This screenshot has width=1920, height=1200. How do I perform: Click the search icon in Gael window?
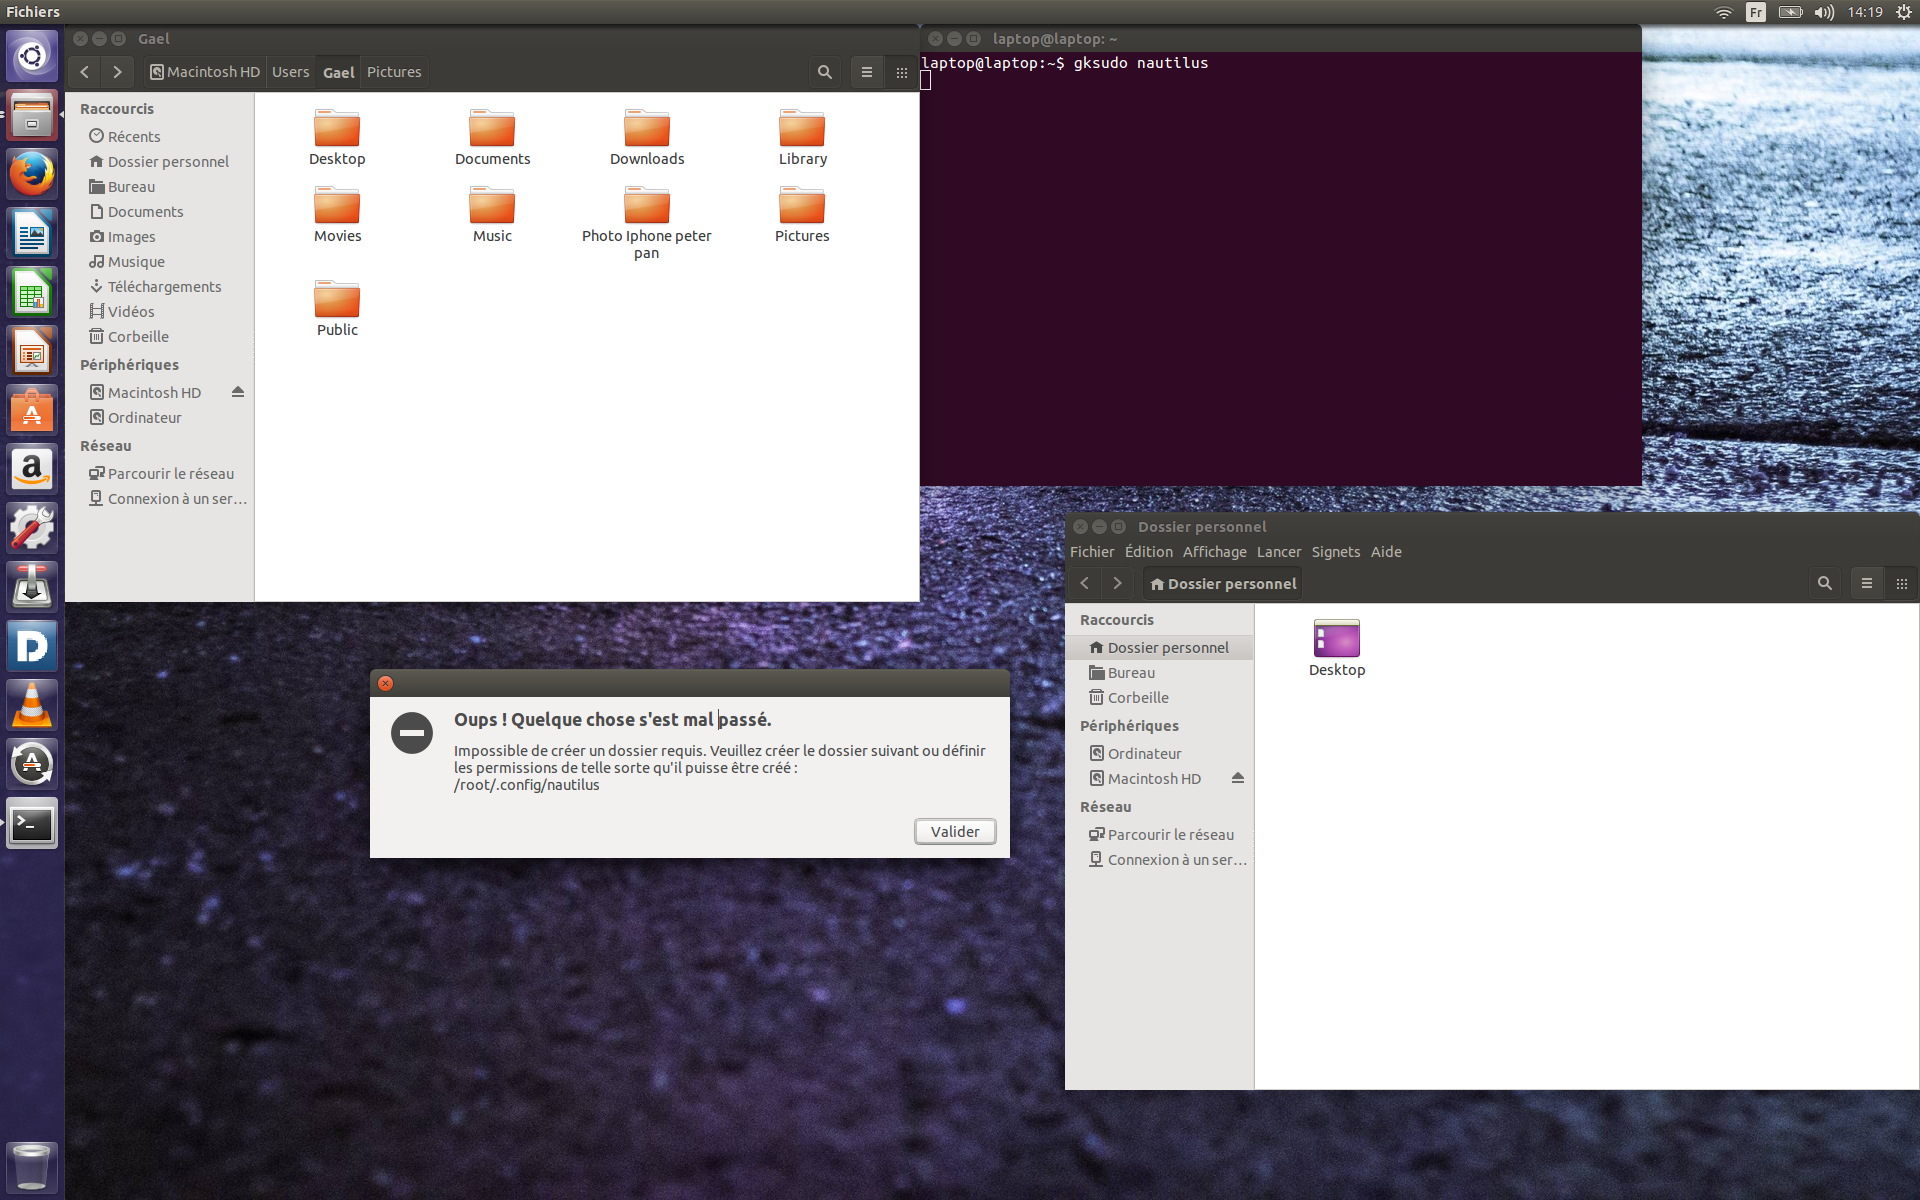coord(824,72)
